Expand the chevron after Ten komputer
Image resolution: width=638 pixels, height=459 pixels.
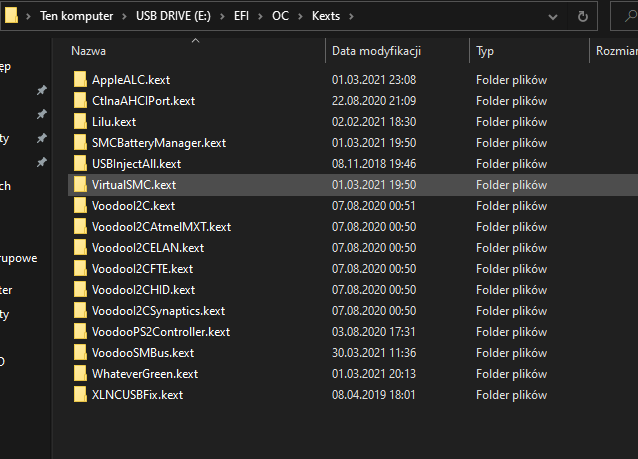(x=125, y=16)
